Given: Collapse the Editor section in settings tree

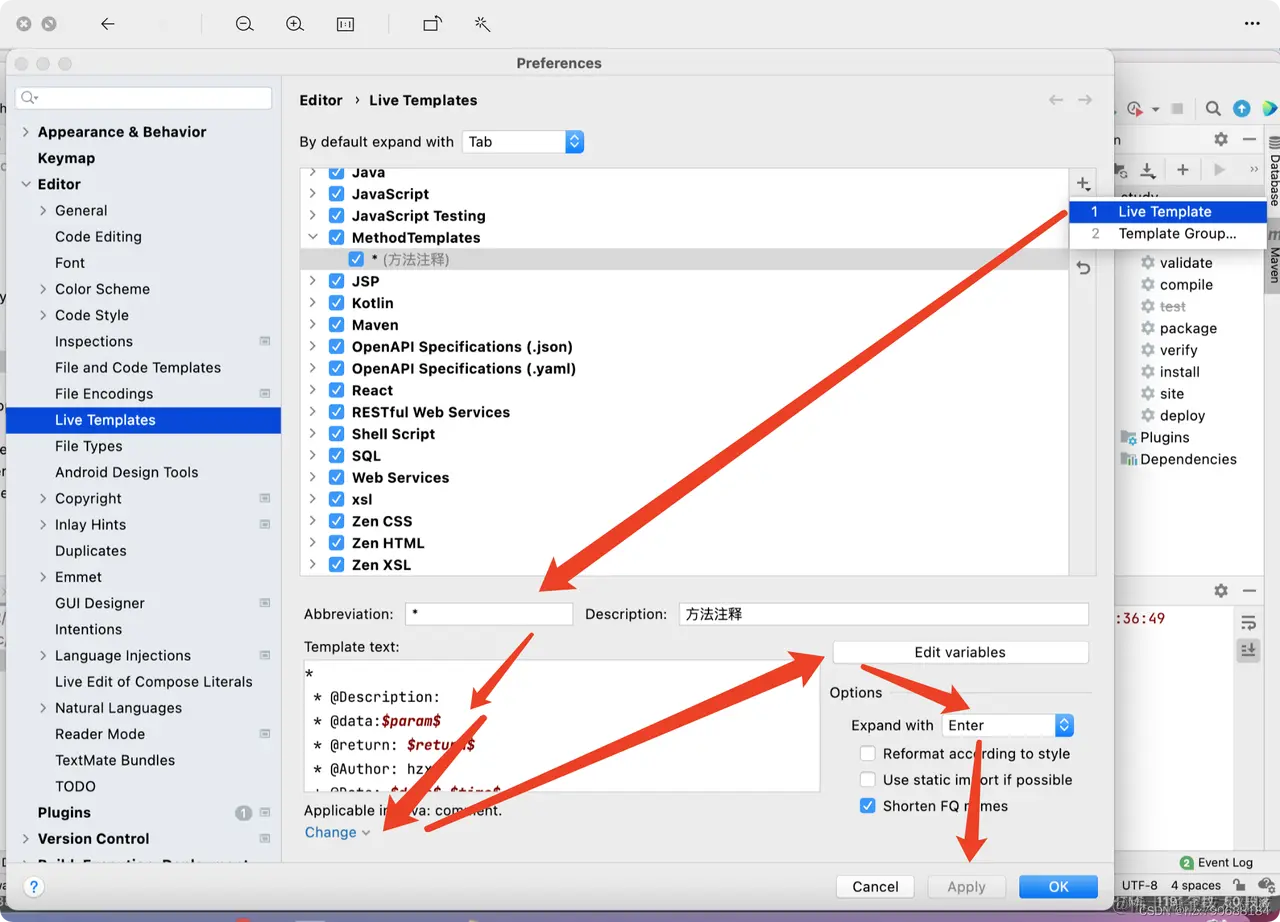Looking at the screenshot, I should (26, 184).
